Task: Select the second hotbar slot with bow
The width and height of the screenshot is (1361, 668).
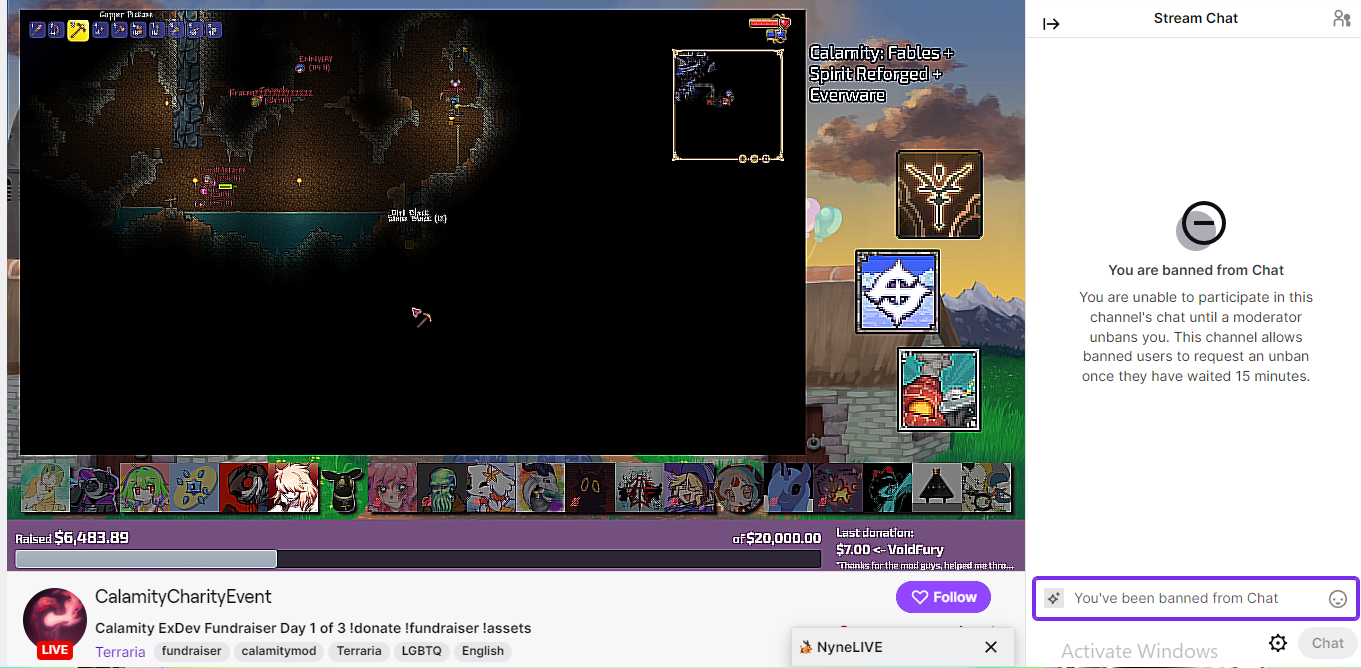Action: click(x=56, y=30)
